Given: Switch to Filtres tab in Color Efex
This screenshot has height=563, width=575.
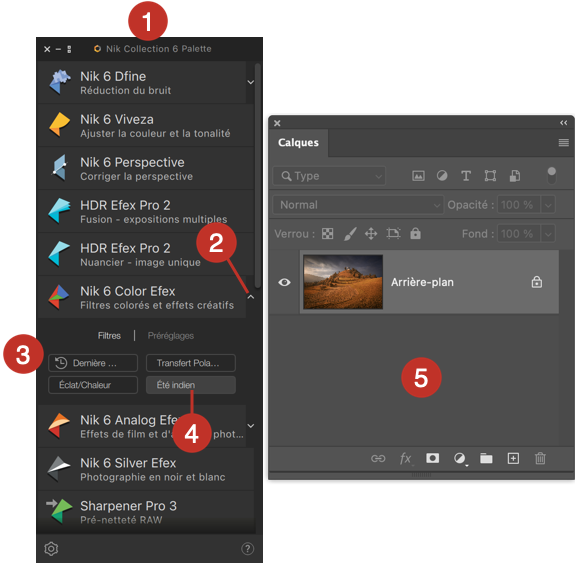Looking at the screenshot, I should pos(109,336).
